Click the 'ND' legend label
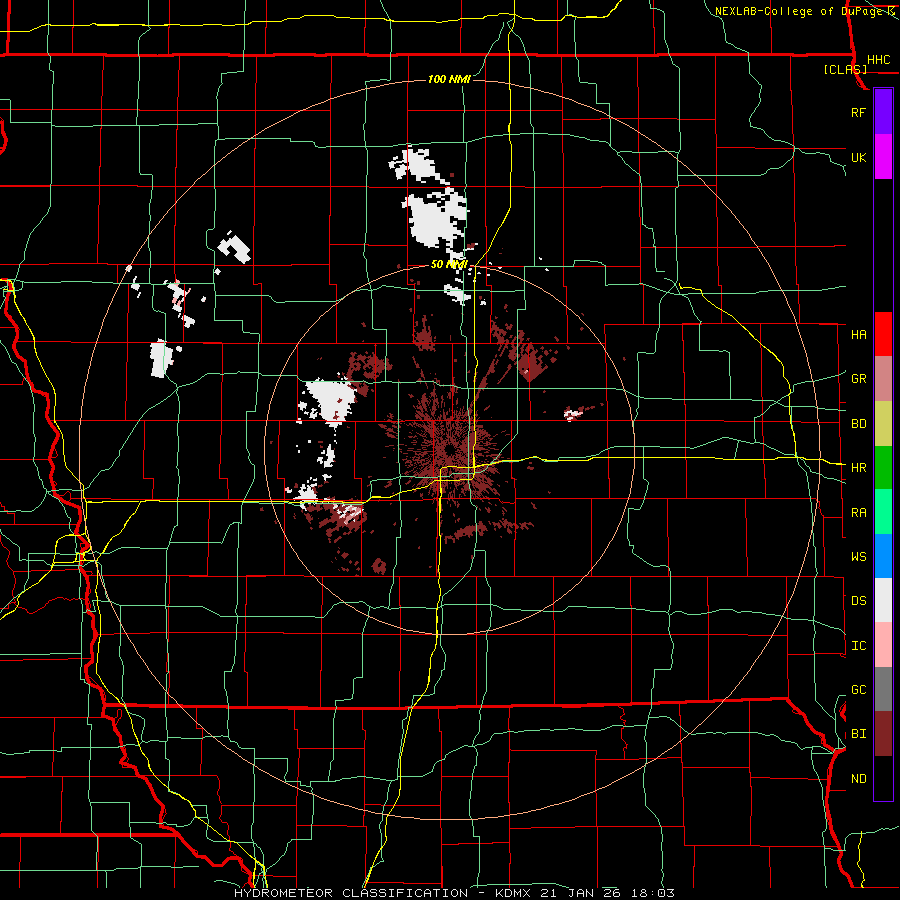This screenshot has height=900, width=900. pyautogui.click(x=858, y=778)
